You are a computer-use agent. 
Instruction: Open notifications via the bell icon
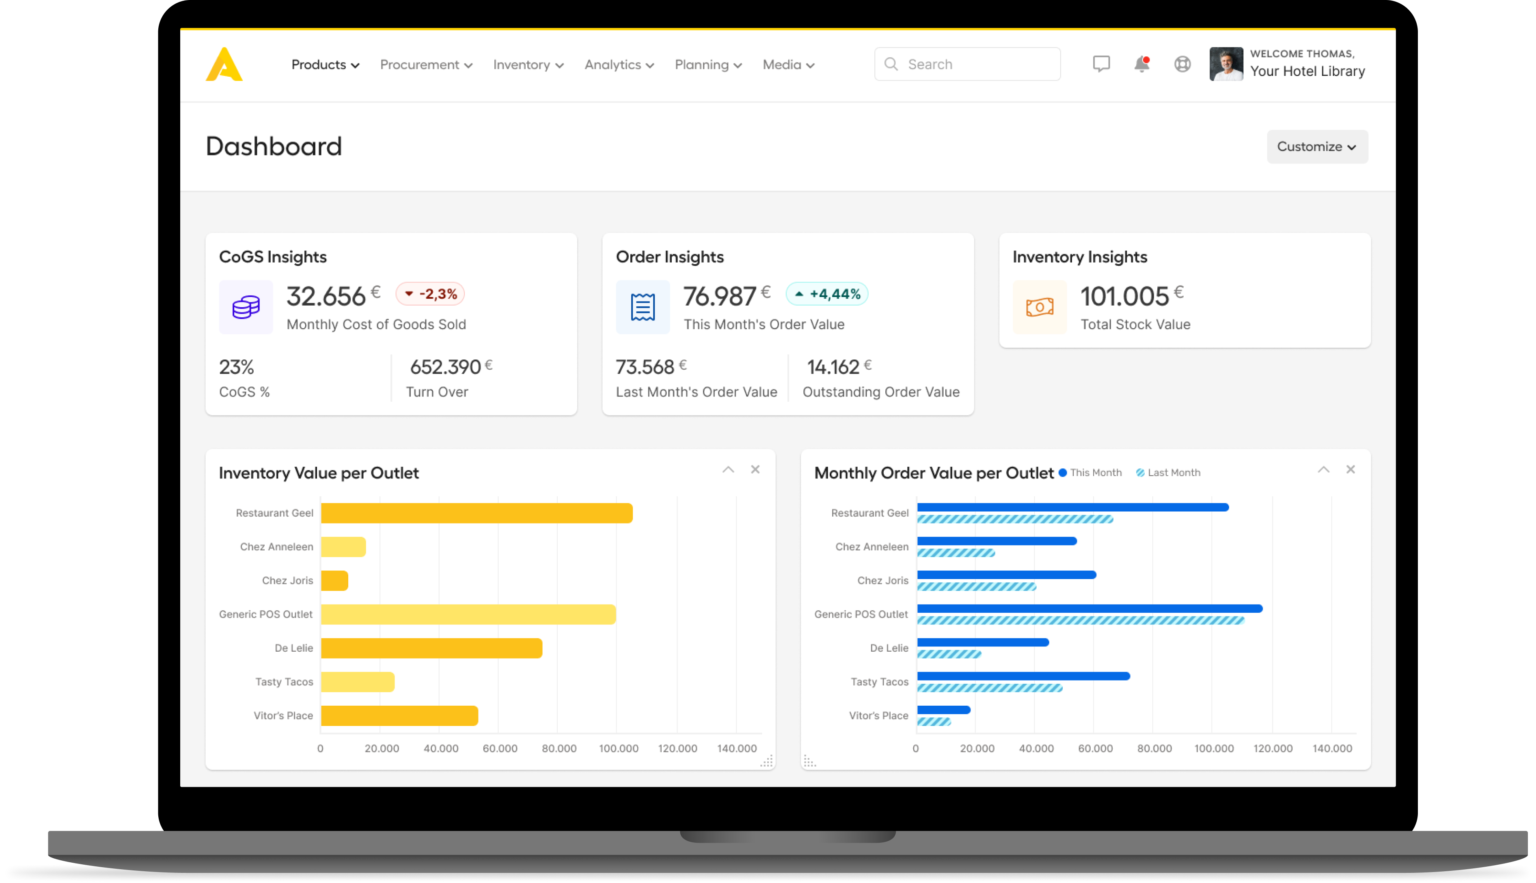(x=1141, y=63)
